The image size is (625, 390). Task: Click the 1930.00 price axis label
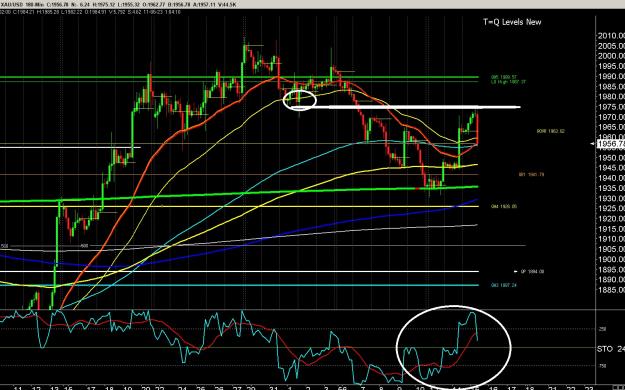[x=611, y=198]
